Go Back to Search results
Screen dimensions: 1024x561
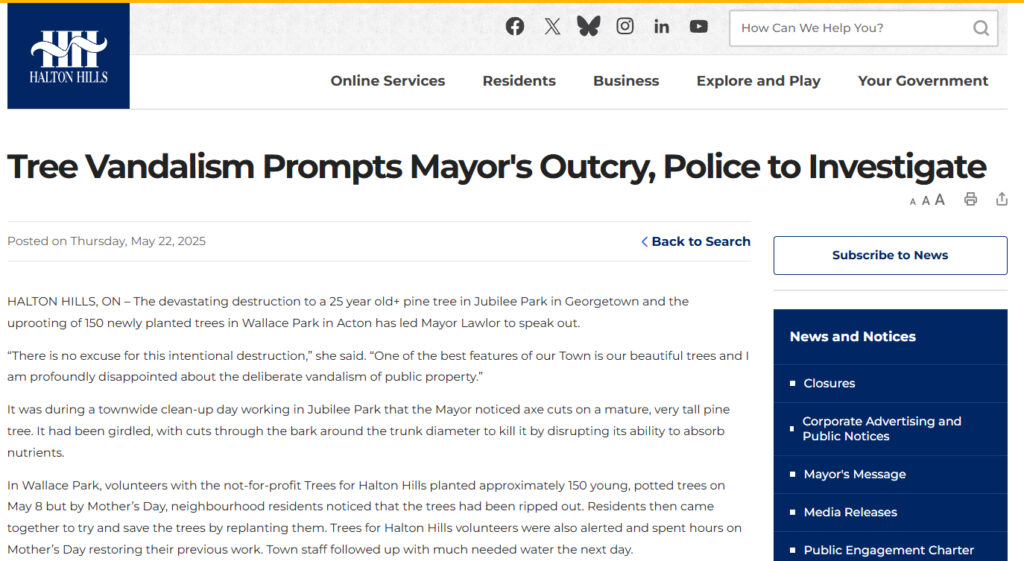point(696,242)
